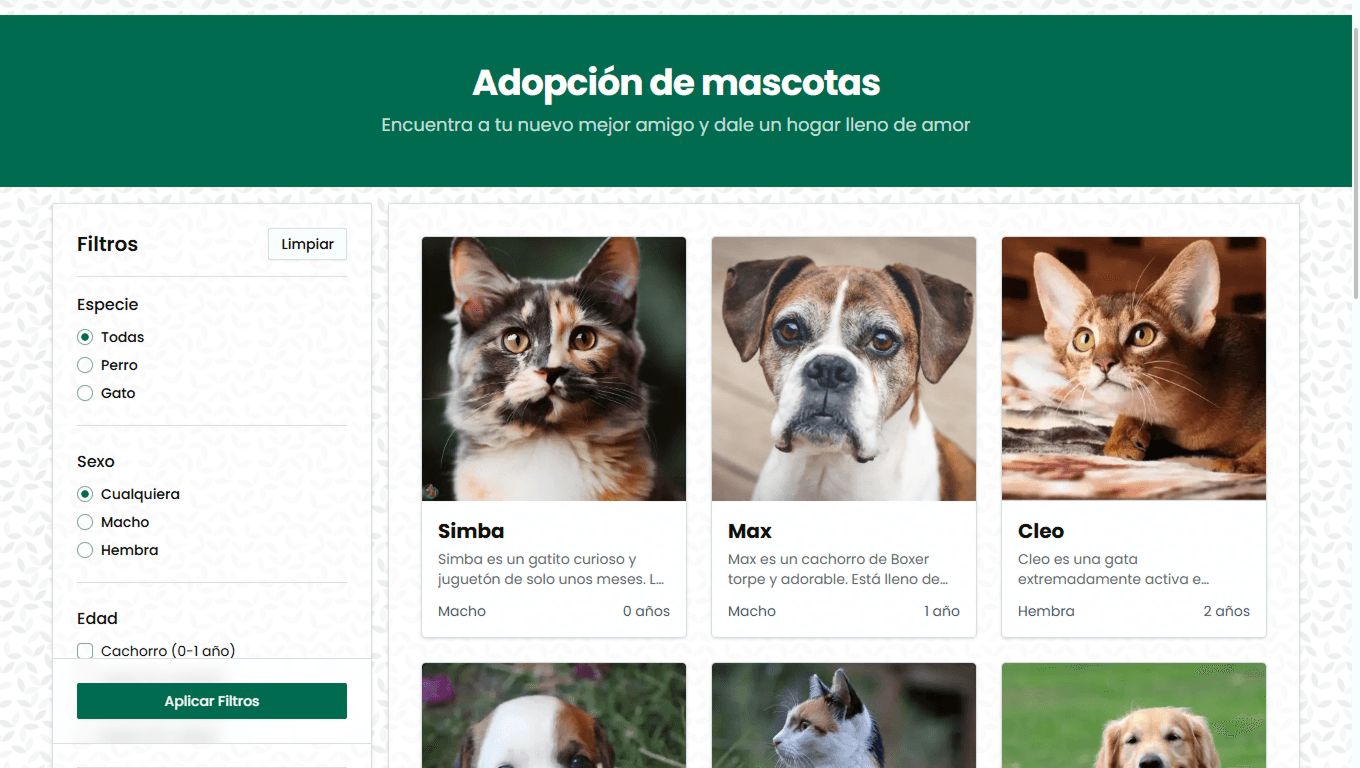Open Max the Boxer's photo

coord(844,369)
